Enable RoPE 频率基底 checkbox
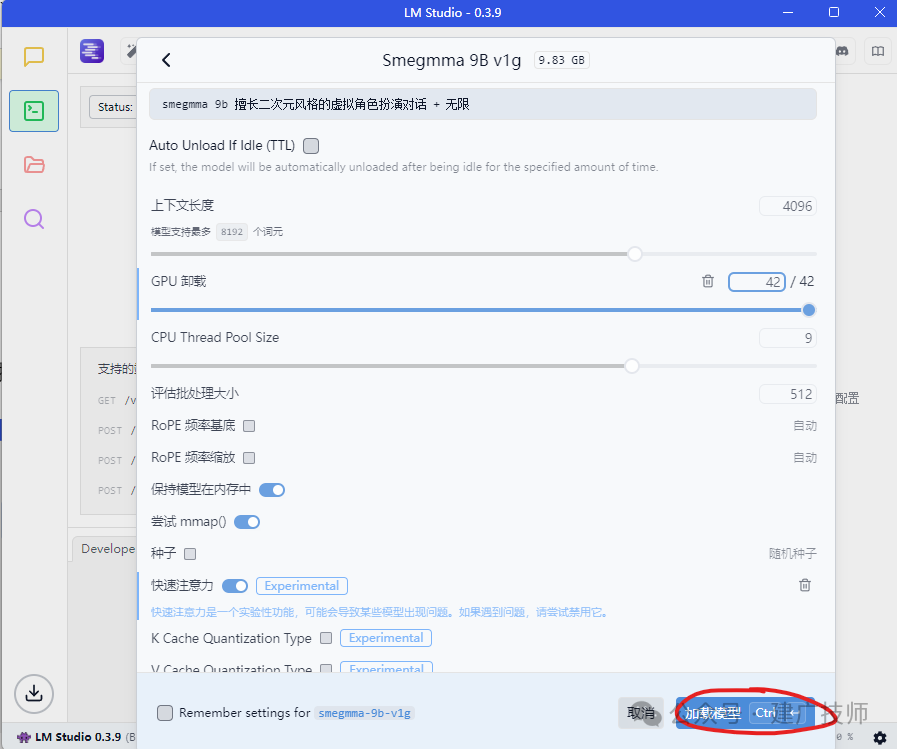This screenshot has height=749, width=897. pyautogui.click(x=249, y=426)
